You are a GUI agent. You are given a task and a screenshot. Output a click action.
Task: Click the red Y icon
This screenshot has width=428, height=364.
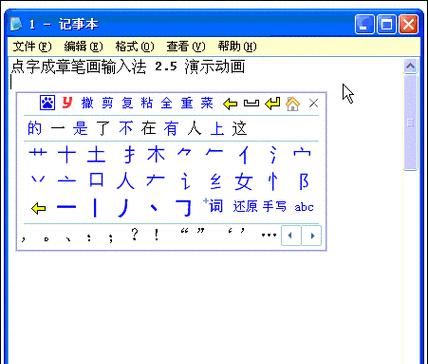(67, 103)
